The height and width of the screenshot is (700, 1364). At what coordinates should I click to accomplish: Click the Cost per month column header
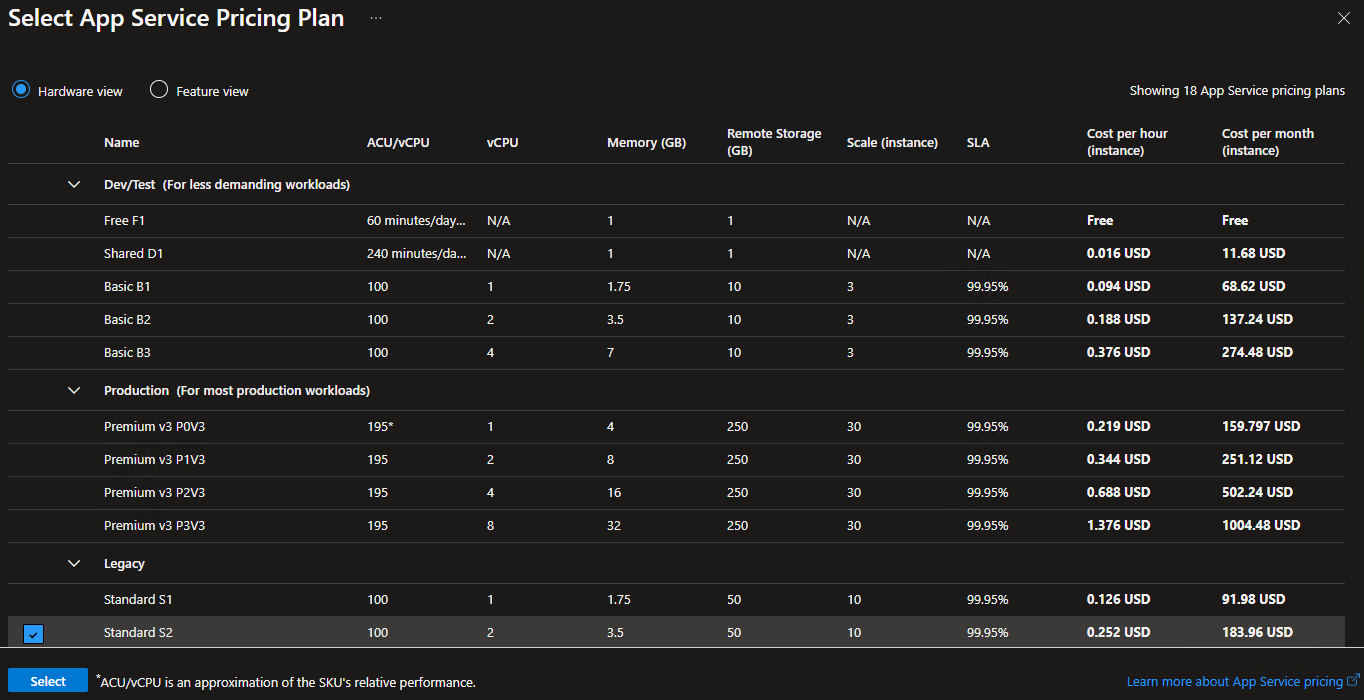[1268, 142]
